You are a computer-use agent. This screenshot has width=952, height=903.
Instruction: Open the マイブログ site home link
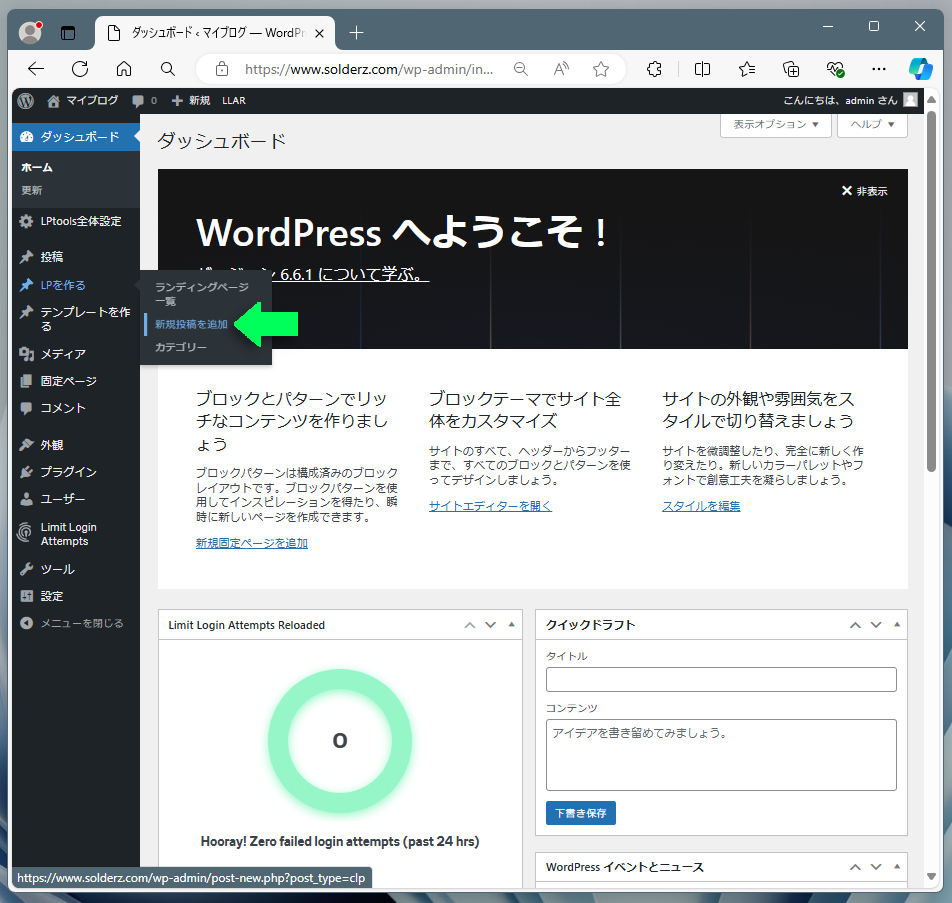click(83, 101)
